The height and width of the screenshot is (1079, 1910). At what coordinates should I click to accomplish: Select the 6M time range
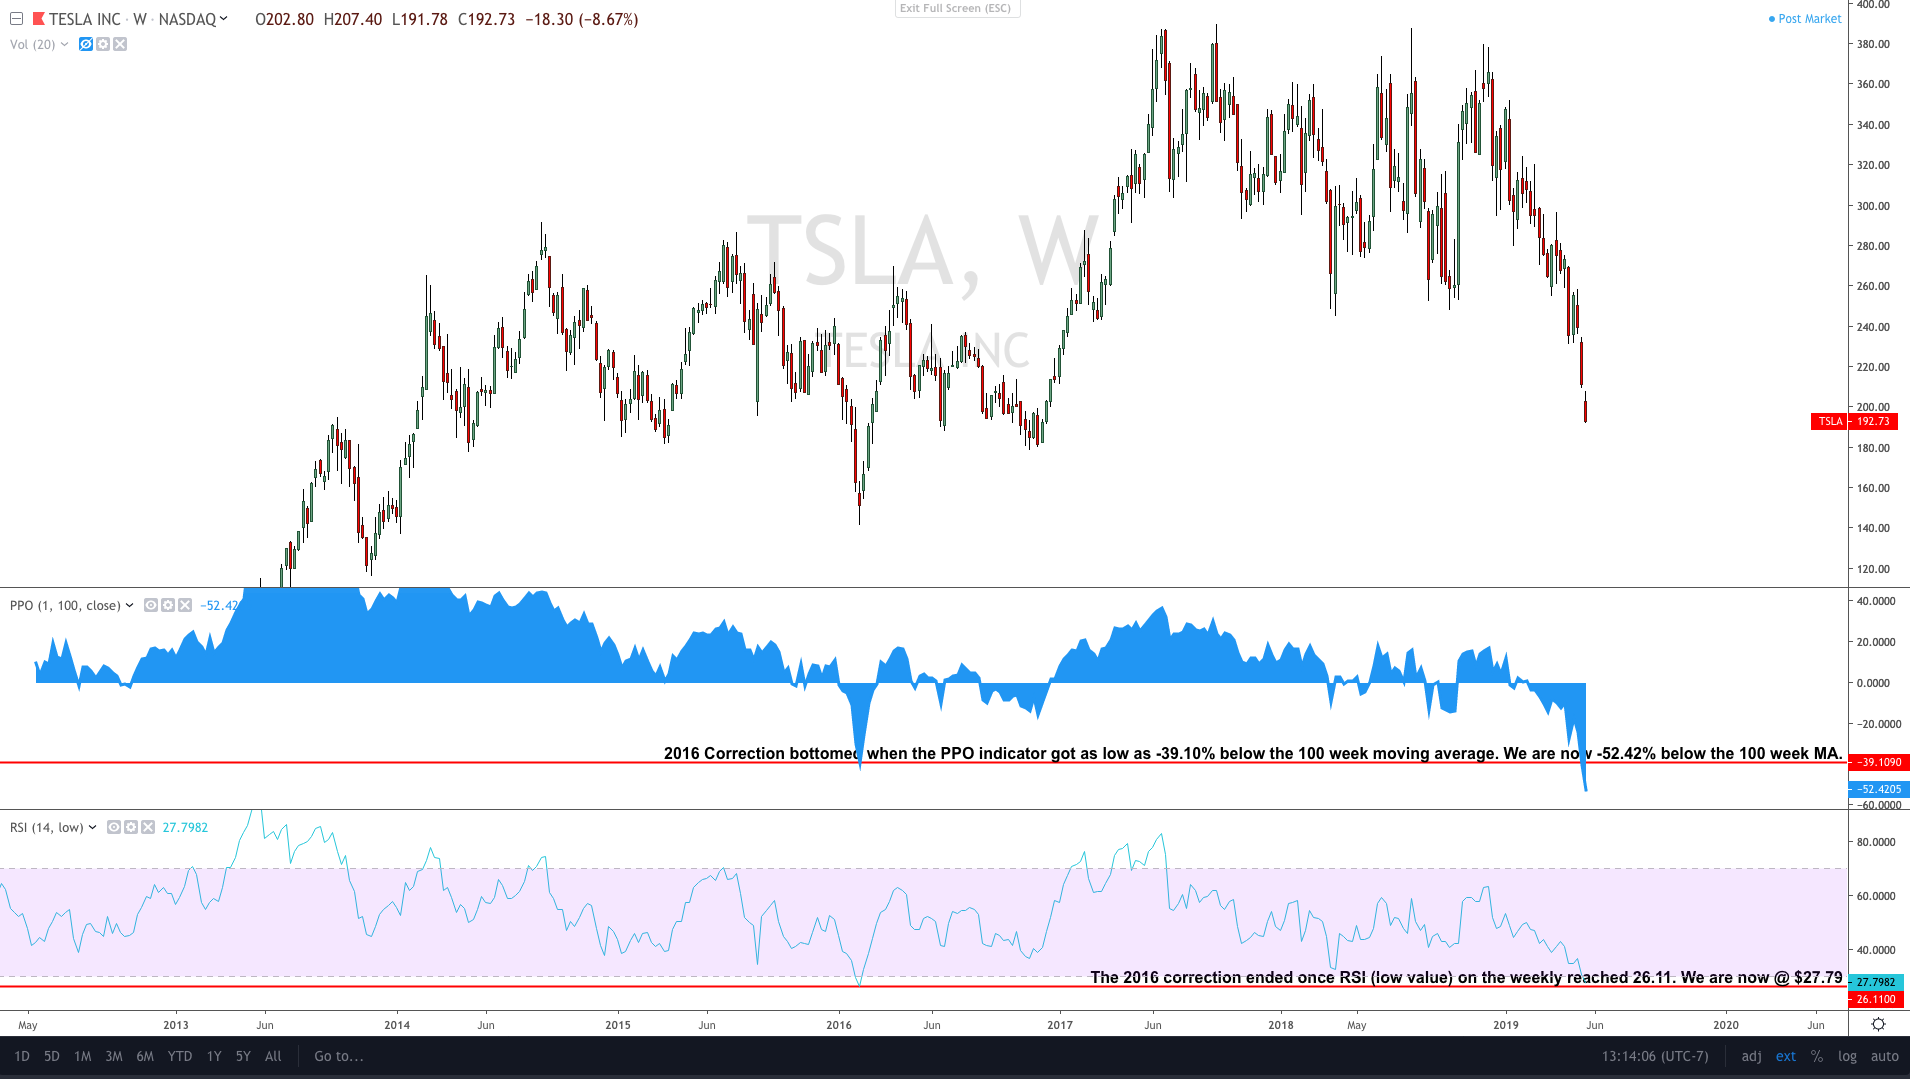145,1056
